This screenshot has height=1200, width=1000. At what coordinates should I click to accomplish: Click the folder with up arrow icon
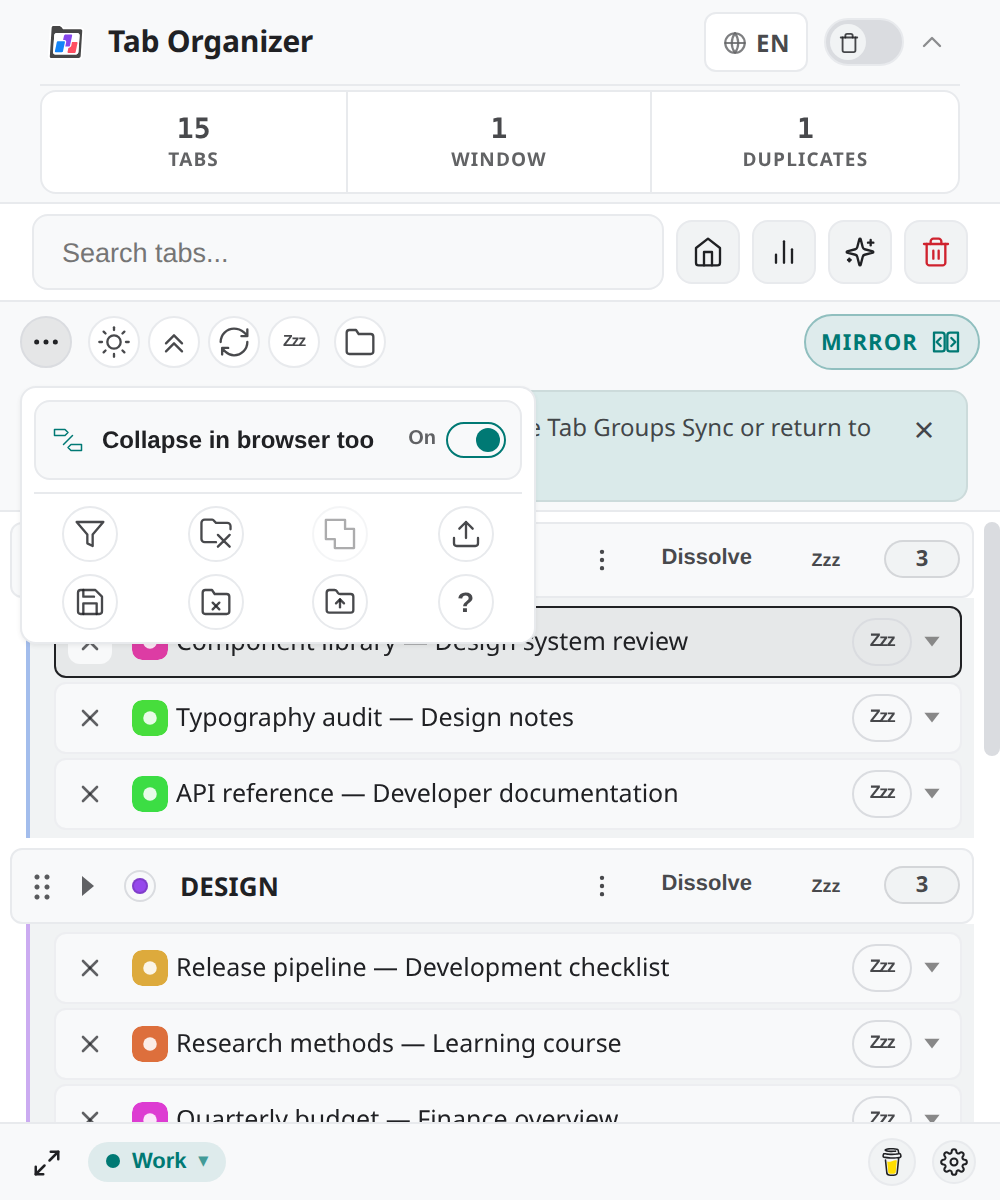[340, 602]
